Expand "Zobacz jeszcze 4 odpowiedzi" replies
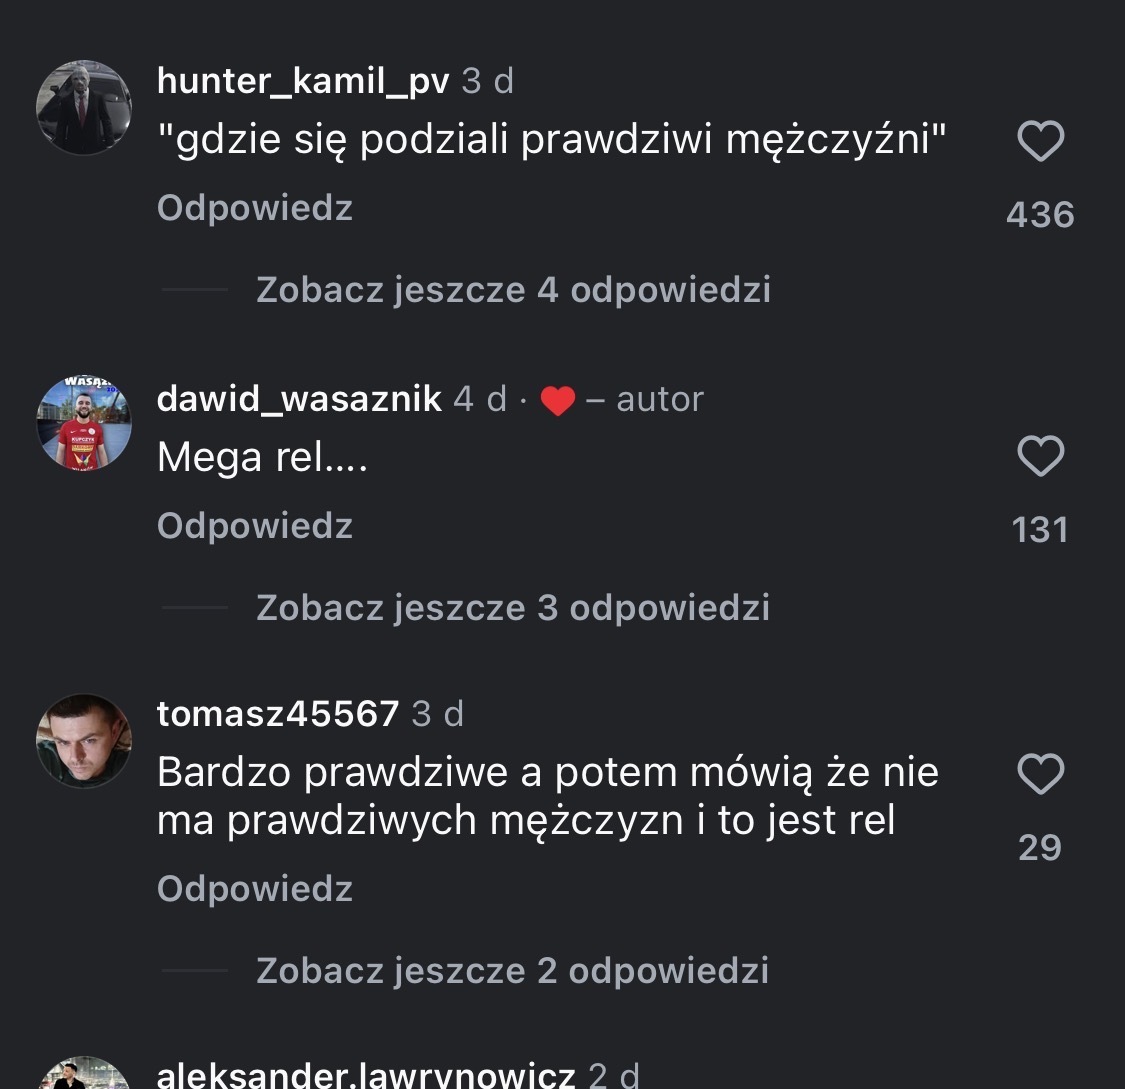The height and width of the screenshot is (1089, 1125). pyautogui.click(x=513, y=290)
